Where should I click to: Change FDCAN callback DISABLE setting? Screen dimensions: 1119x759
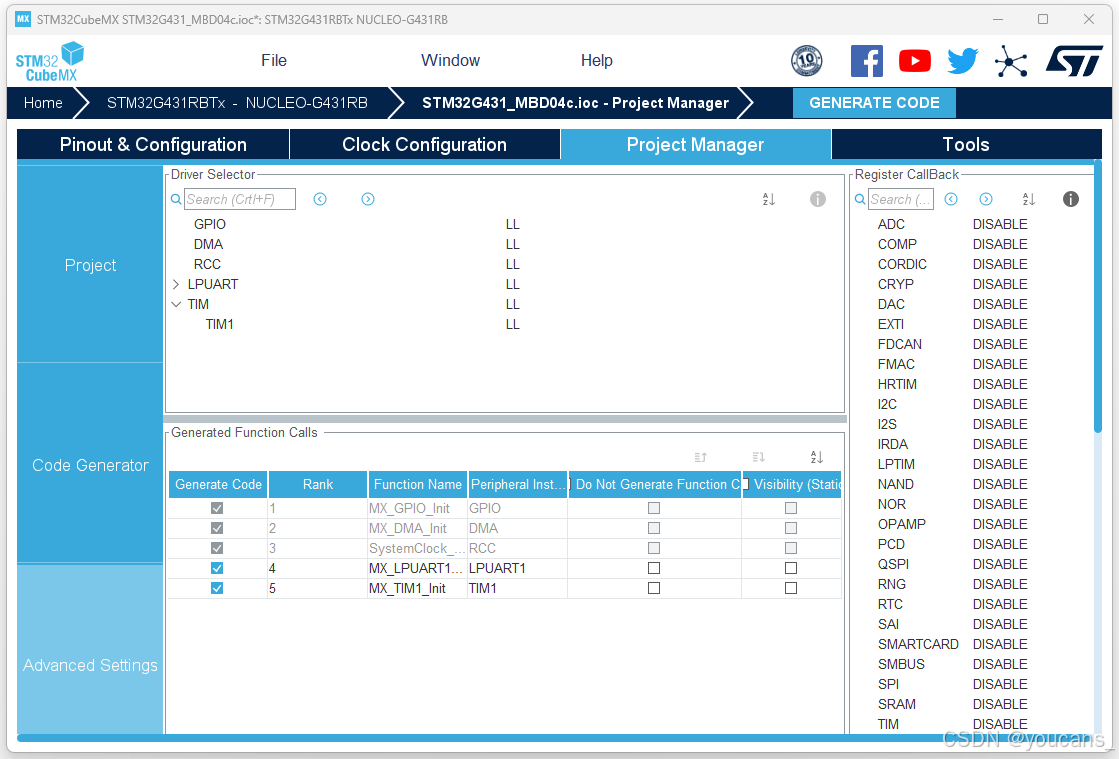(x=1000, y=345)
